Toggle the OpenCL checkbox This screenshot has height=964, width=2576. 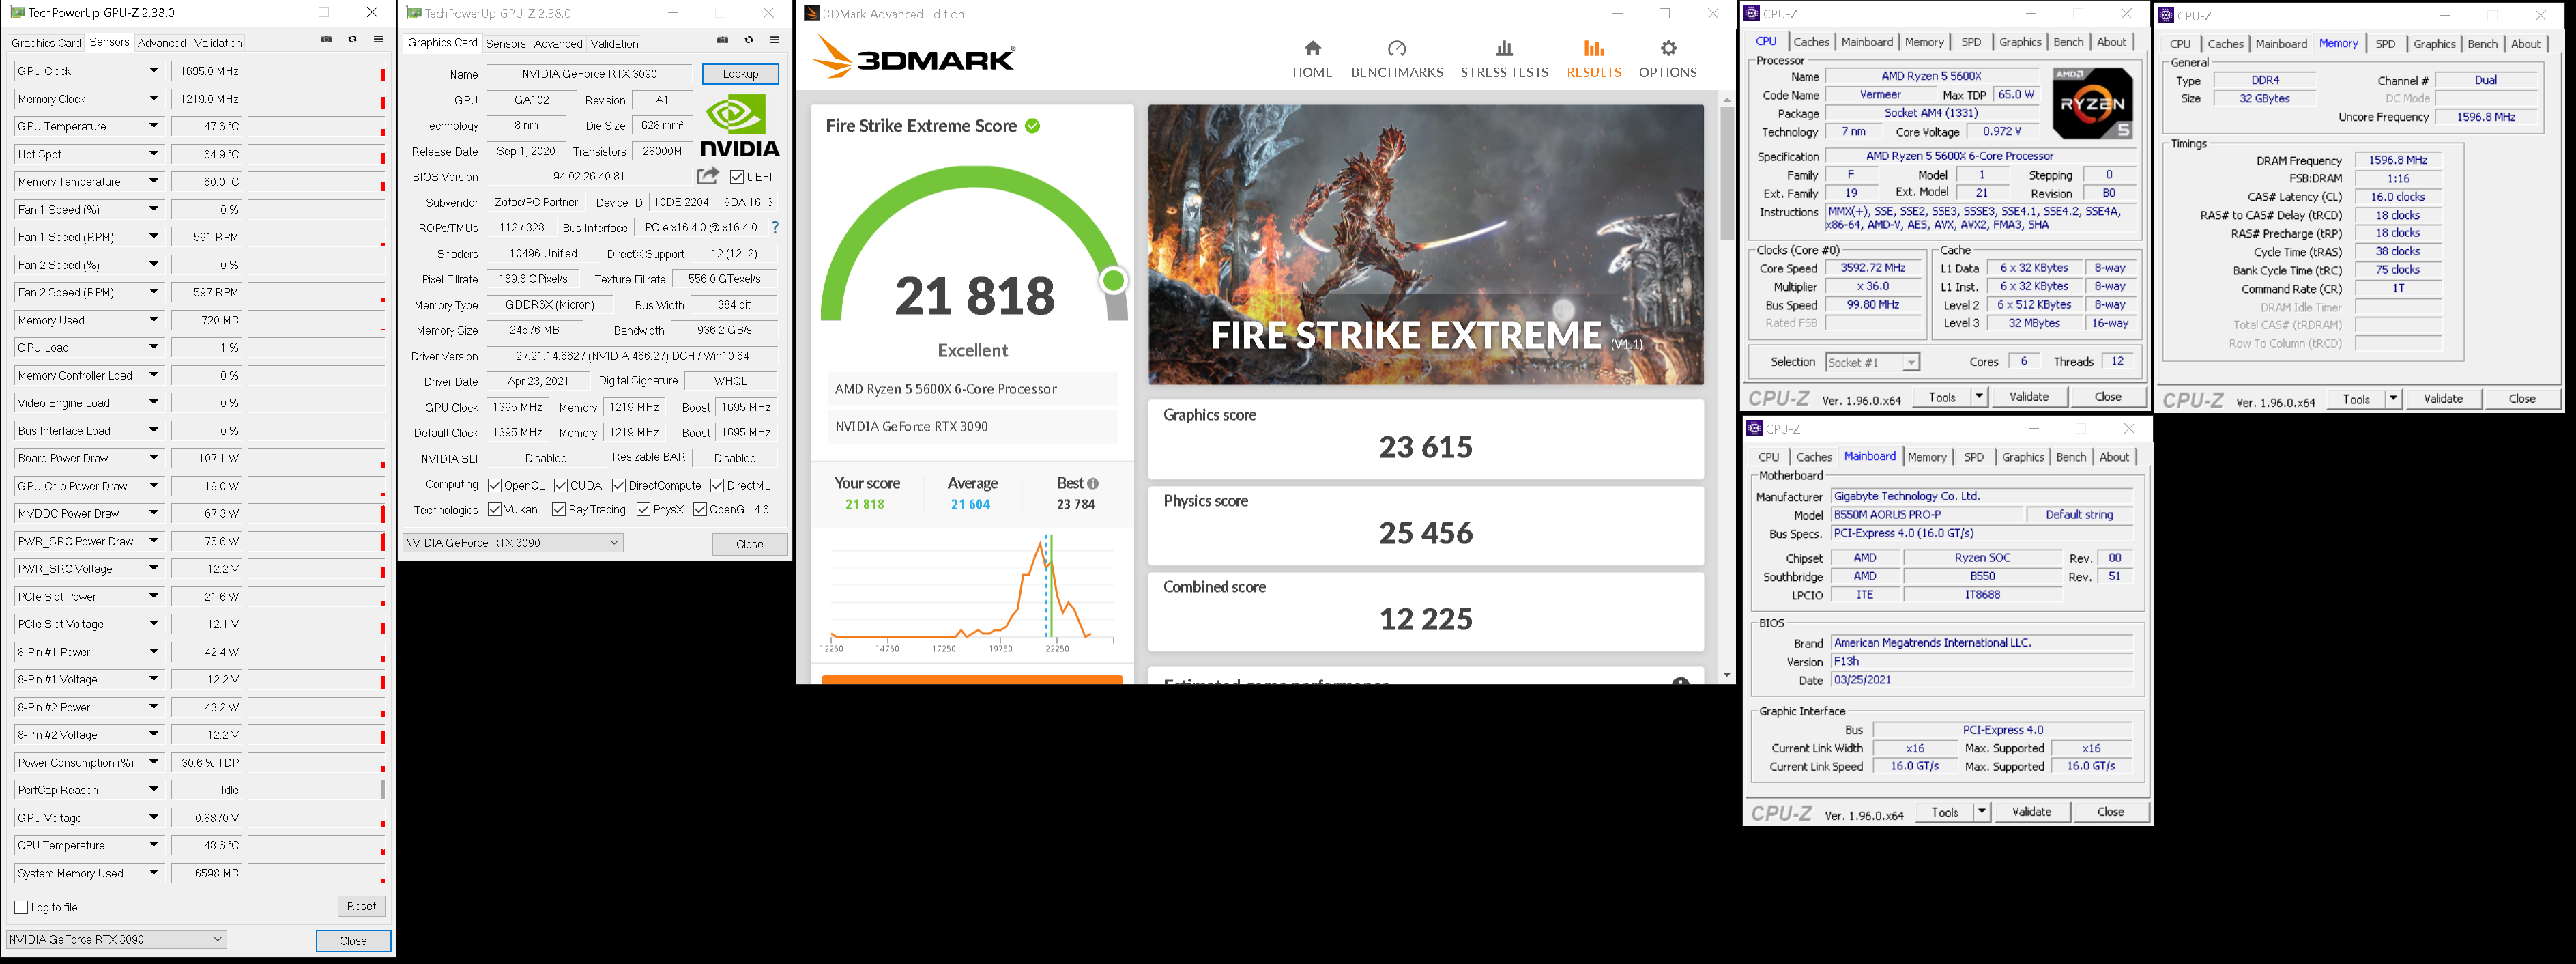pos(495,485)
